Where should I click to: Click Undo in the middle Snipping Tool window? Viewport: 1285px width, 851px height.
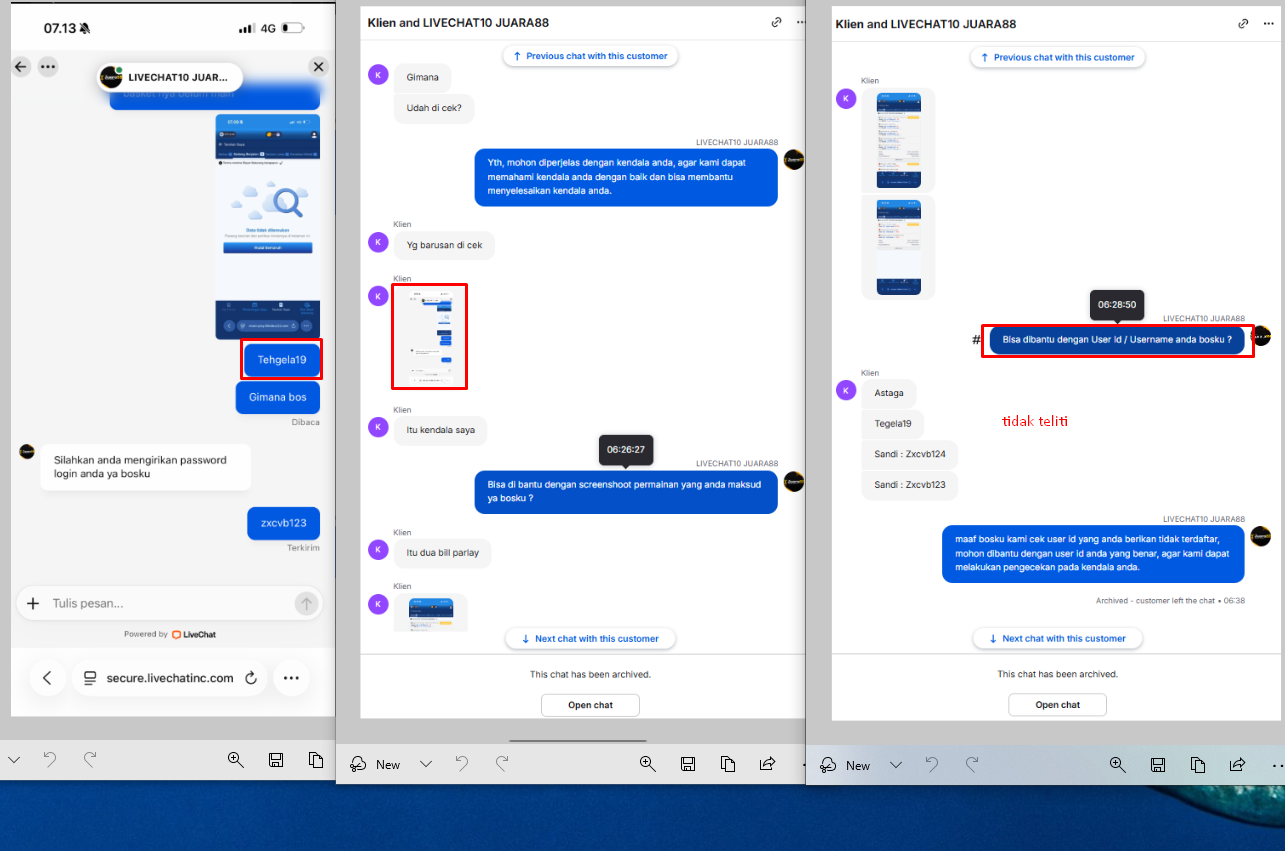tap(462, 764)
